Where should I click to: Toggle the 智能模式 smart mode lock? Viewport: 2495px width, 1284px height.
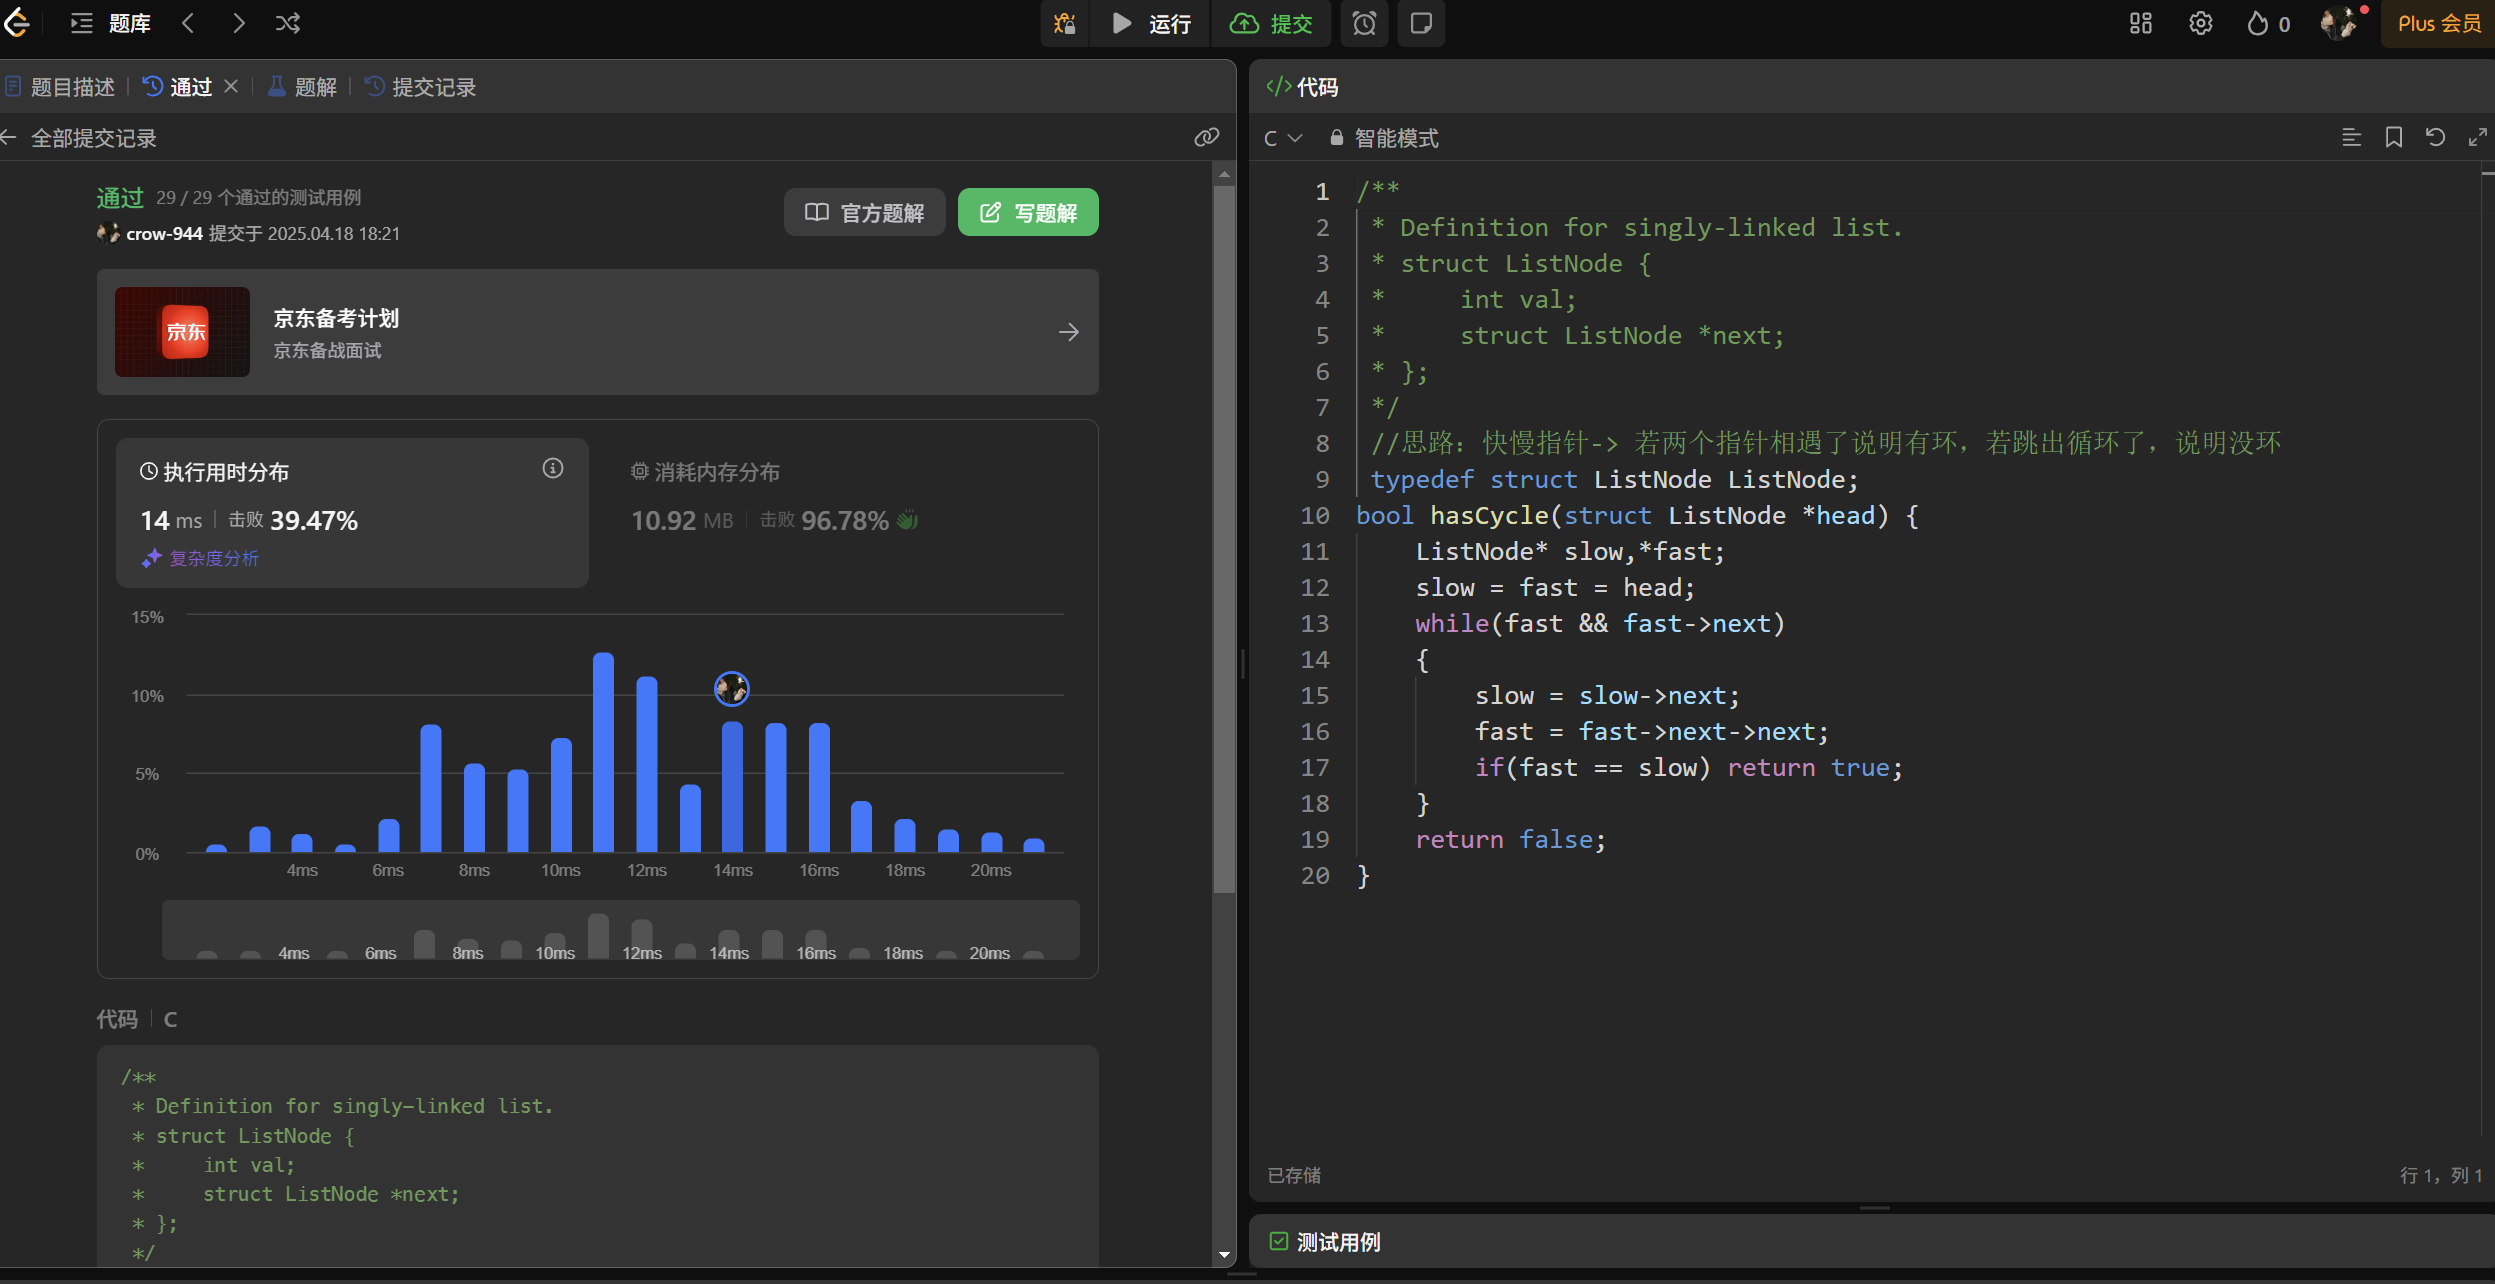[1384, 138]
